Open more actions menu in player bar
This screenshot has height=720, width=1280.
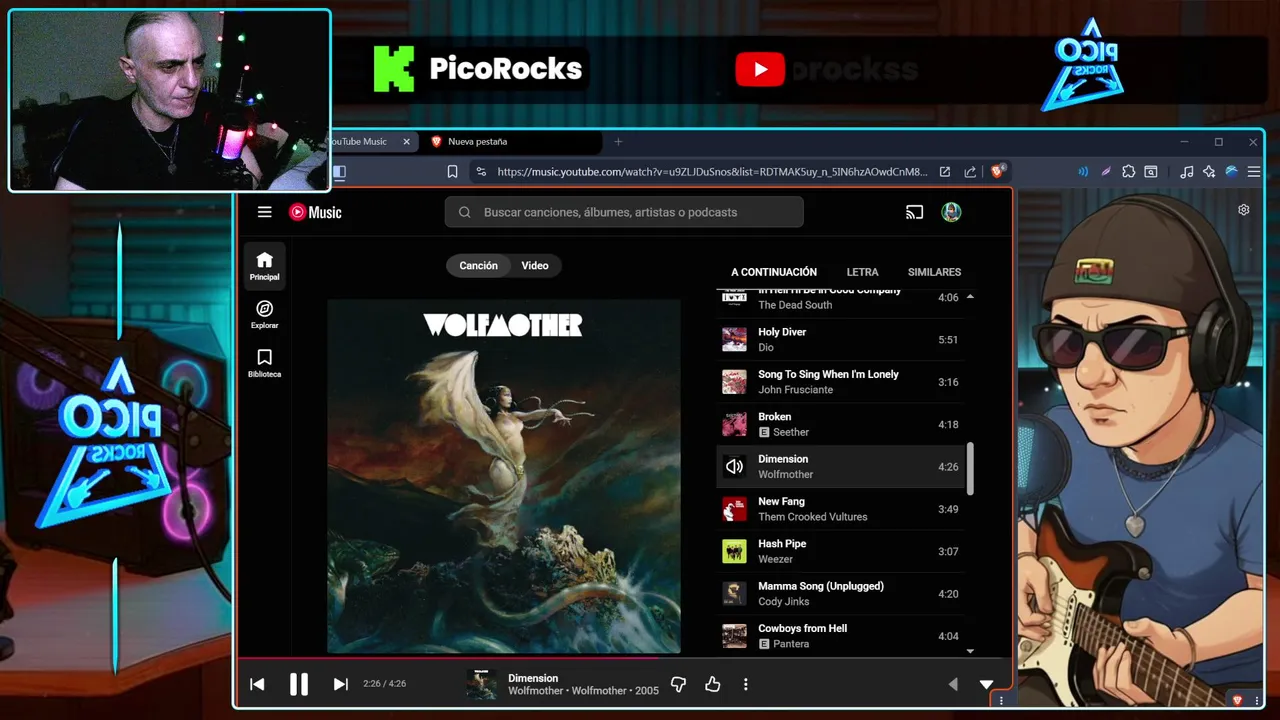point(745,684)
